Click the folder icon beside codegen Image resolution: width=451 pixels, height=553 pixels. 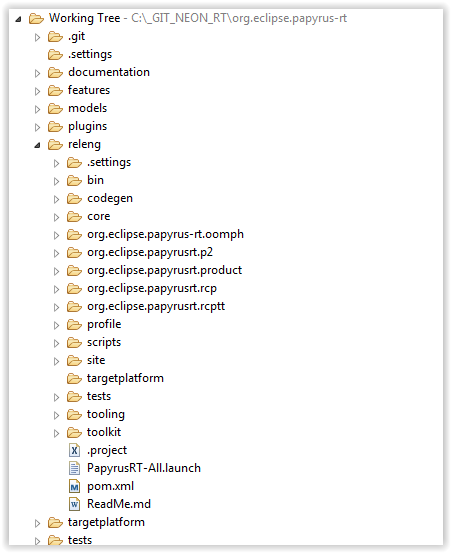coord(74,199)
